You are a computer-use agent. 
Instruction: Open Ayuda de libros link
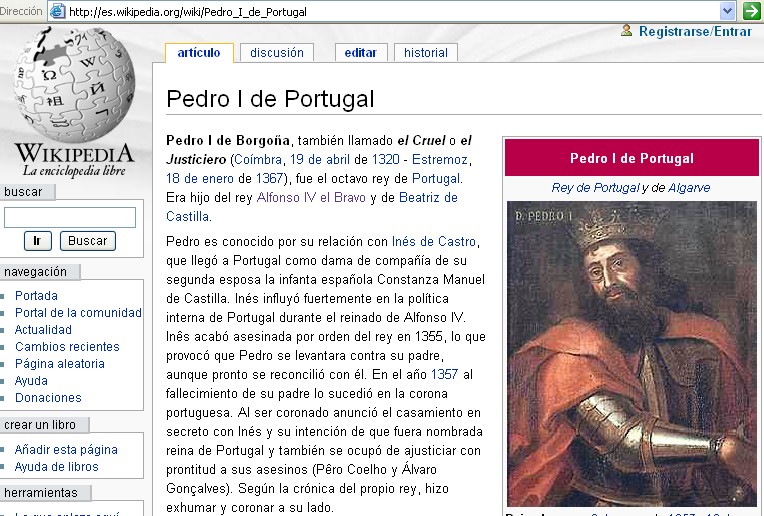point(56,466)
